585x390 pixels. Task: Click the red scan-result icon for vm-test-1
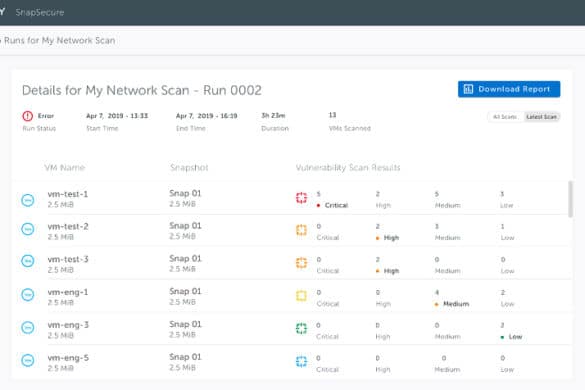301,198
